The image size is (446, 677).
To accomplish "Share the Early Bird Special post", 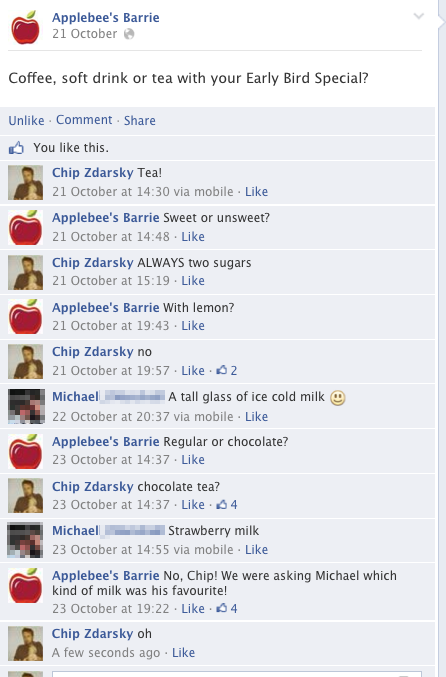I will point(139,120).
